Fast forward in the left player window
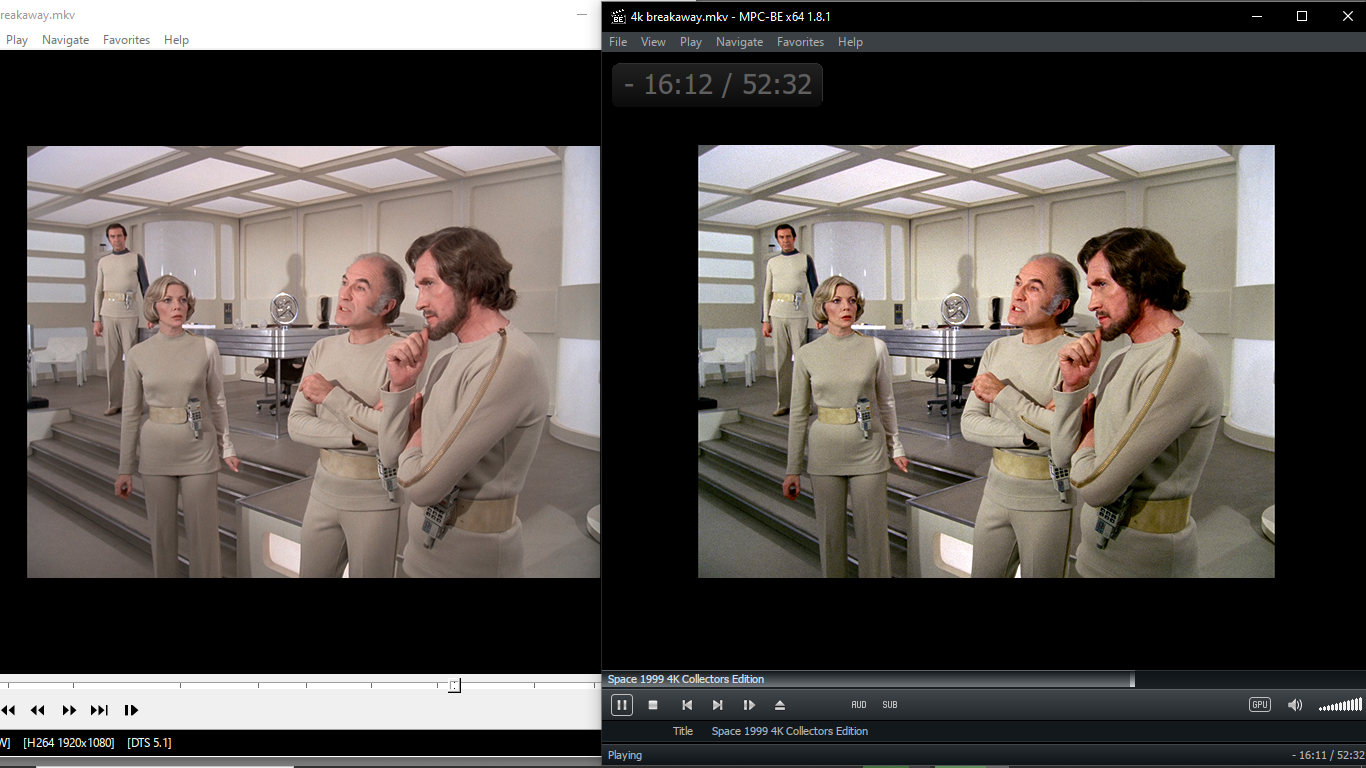Screen dimensions: 1366x768 point(69,710)
